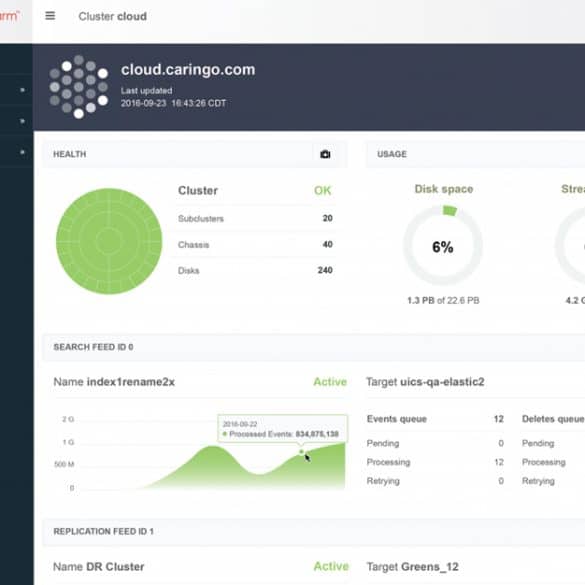Open the hamburger menu icon
Image resolution: width=585 pixels, height=585 pixels.
point(50,16)
